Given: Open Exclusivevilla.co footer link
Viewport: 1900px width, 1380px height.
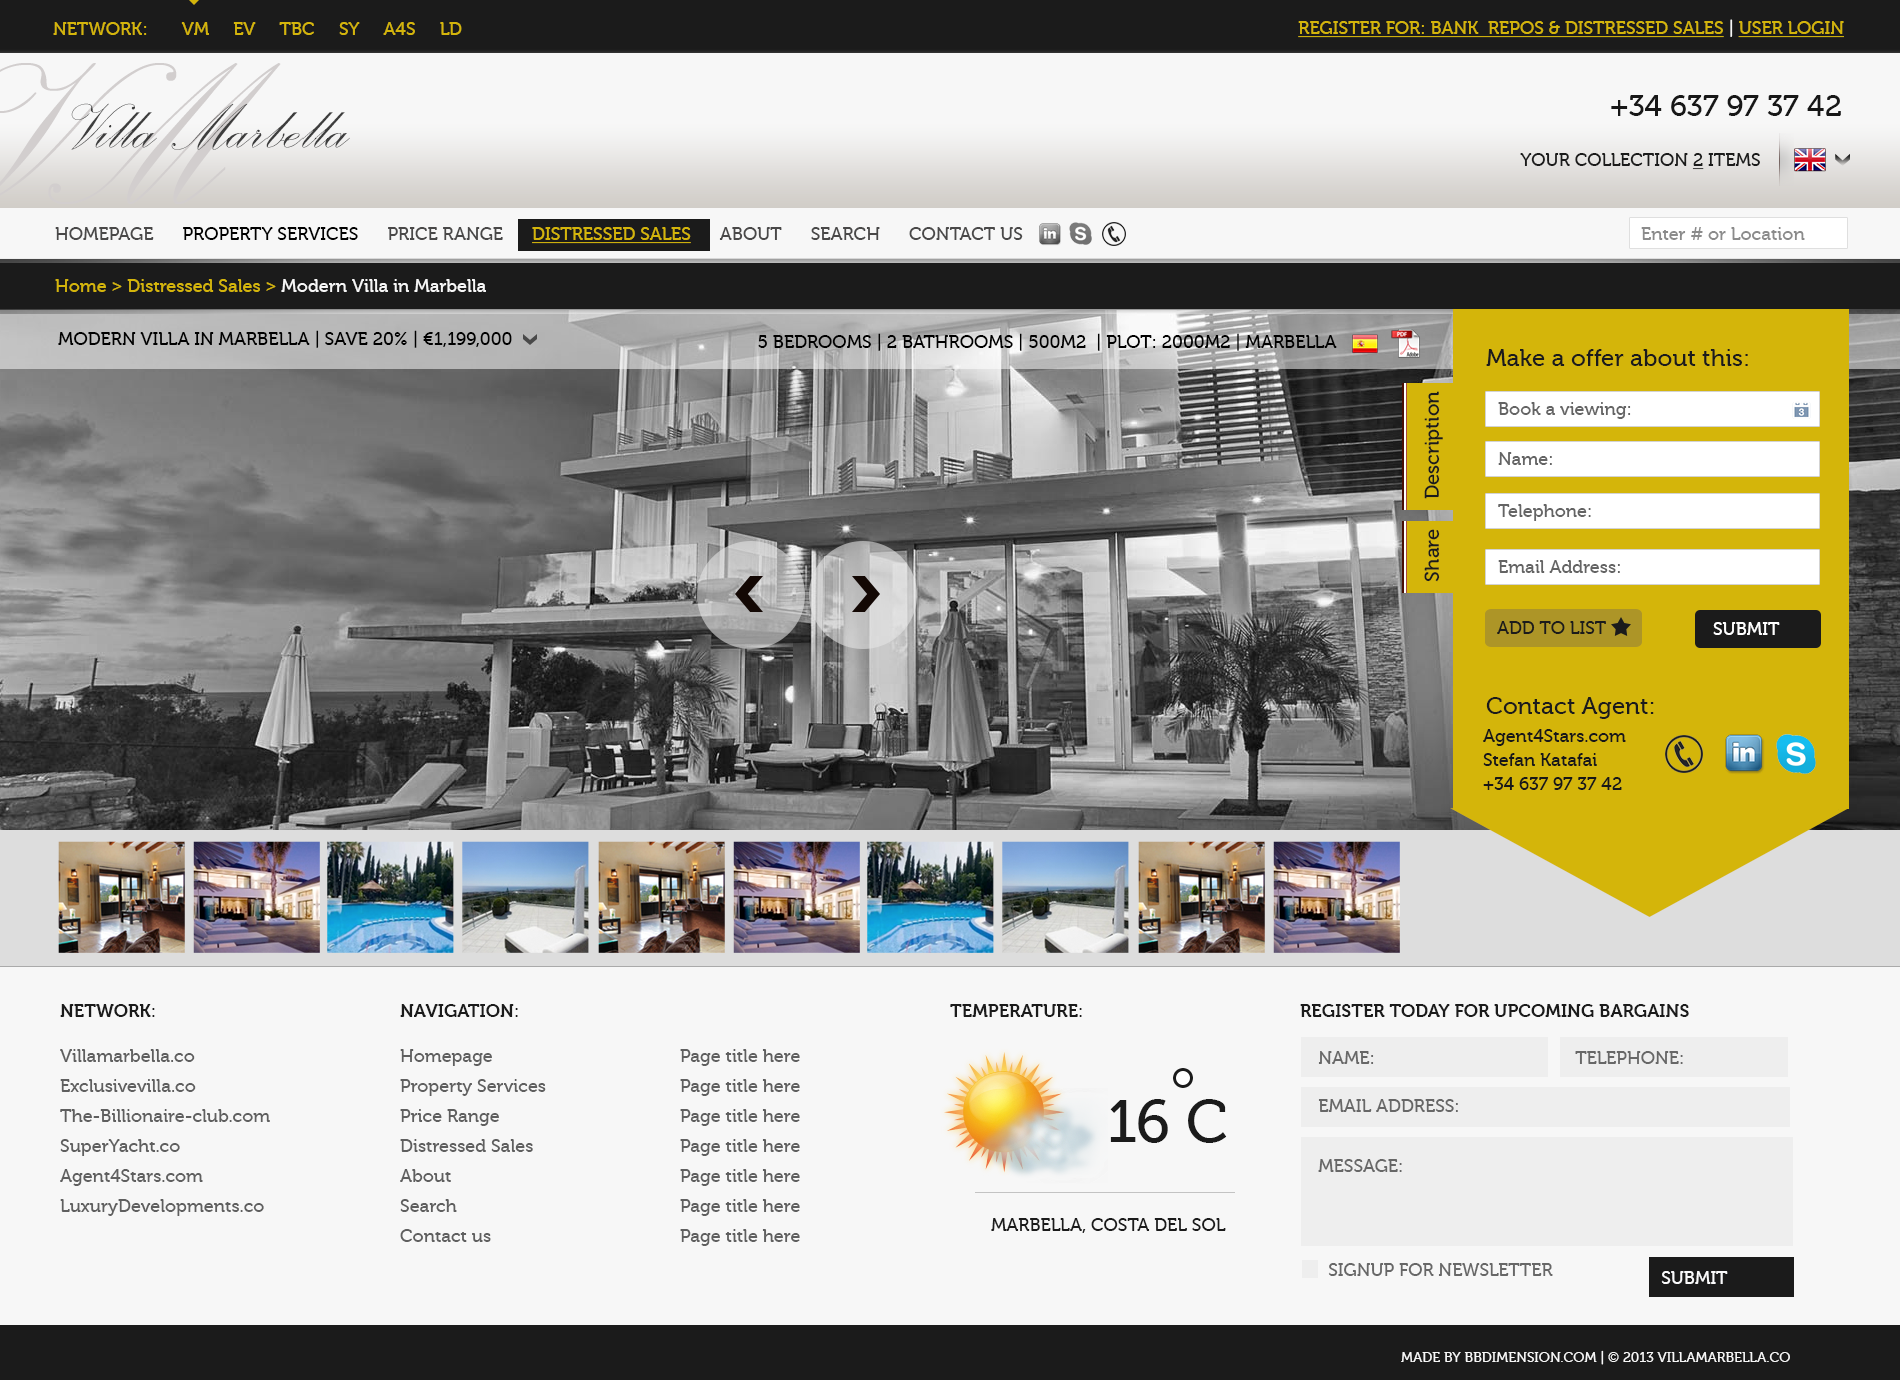Looking at the screenshot, I should point(128,1086).
